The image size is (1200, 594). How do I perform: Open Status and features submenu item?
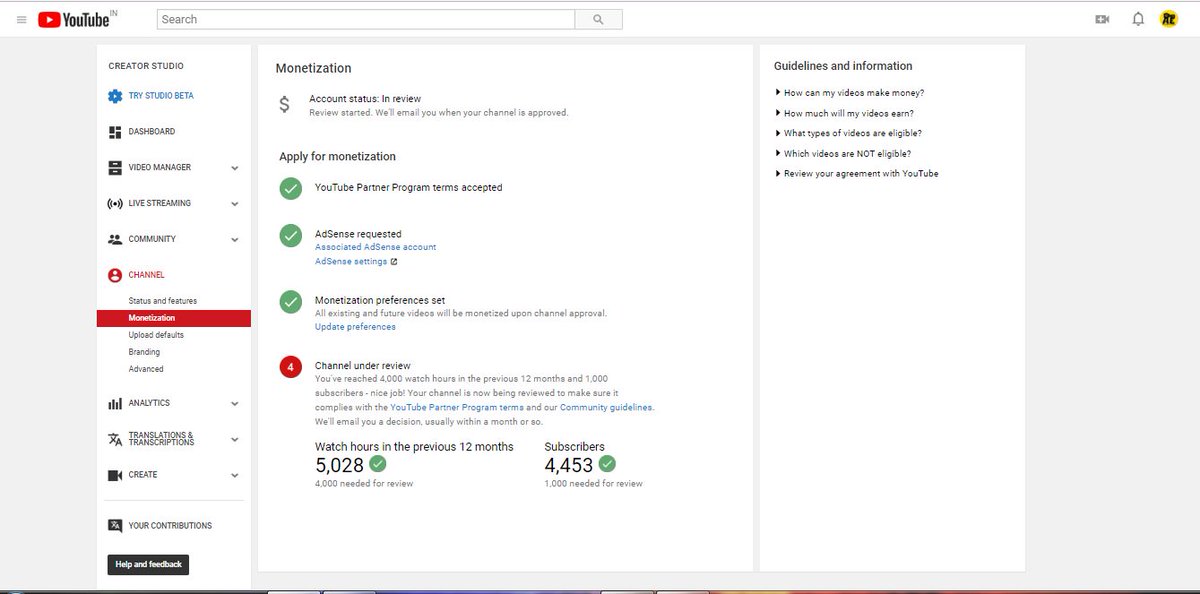coord(163,301)
